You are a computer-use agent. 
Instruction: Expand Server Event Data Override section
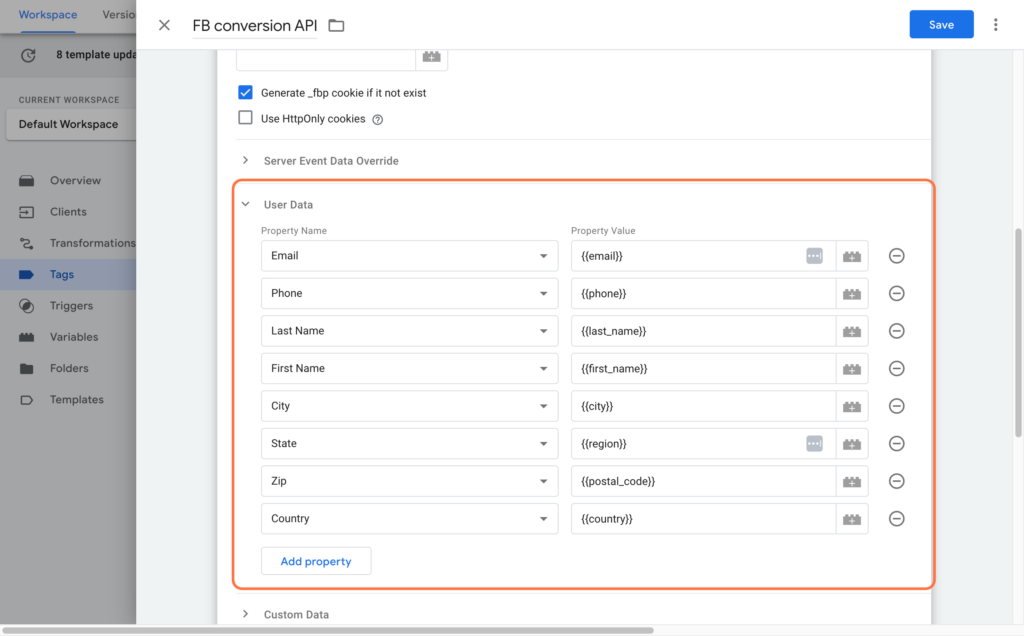tap(246, 160)
